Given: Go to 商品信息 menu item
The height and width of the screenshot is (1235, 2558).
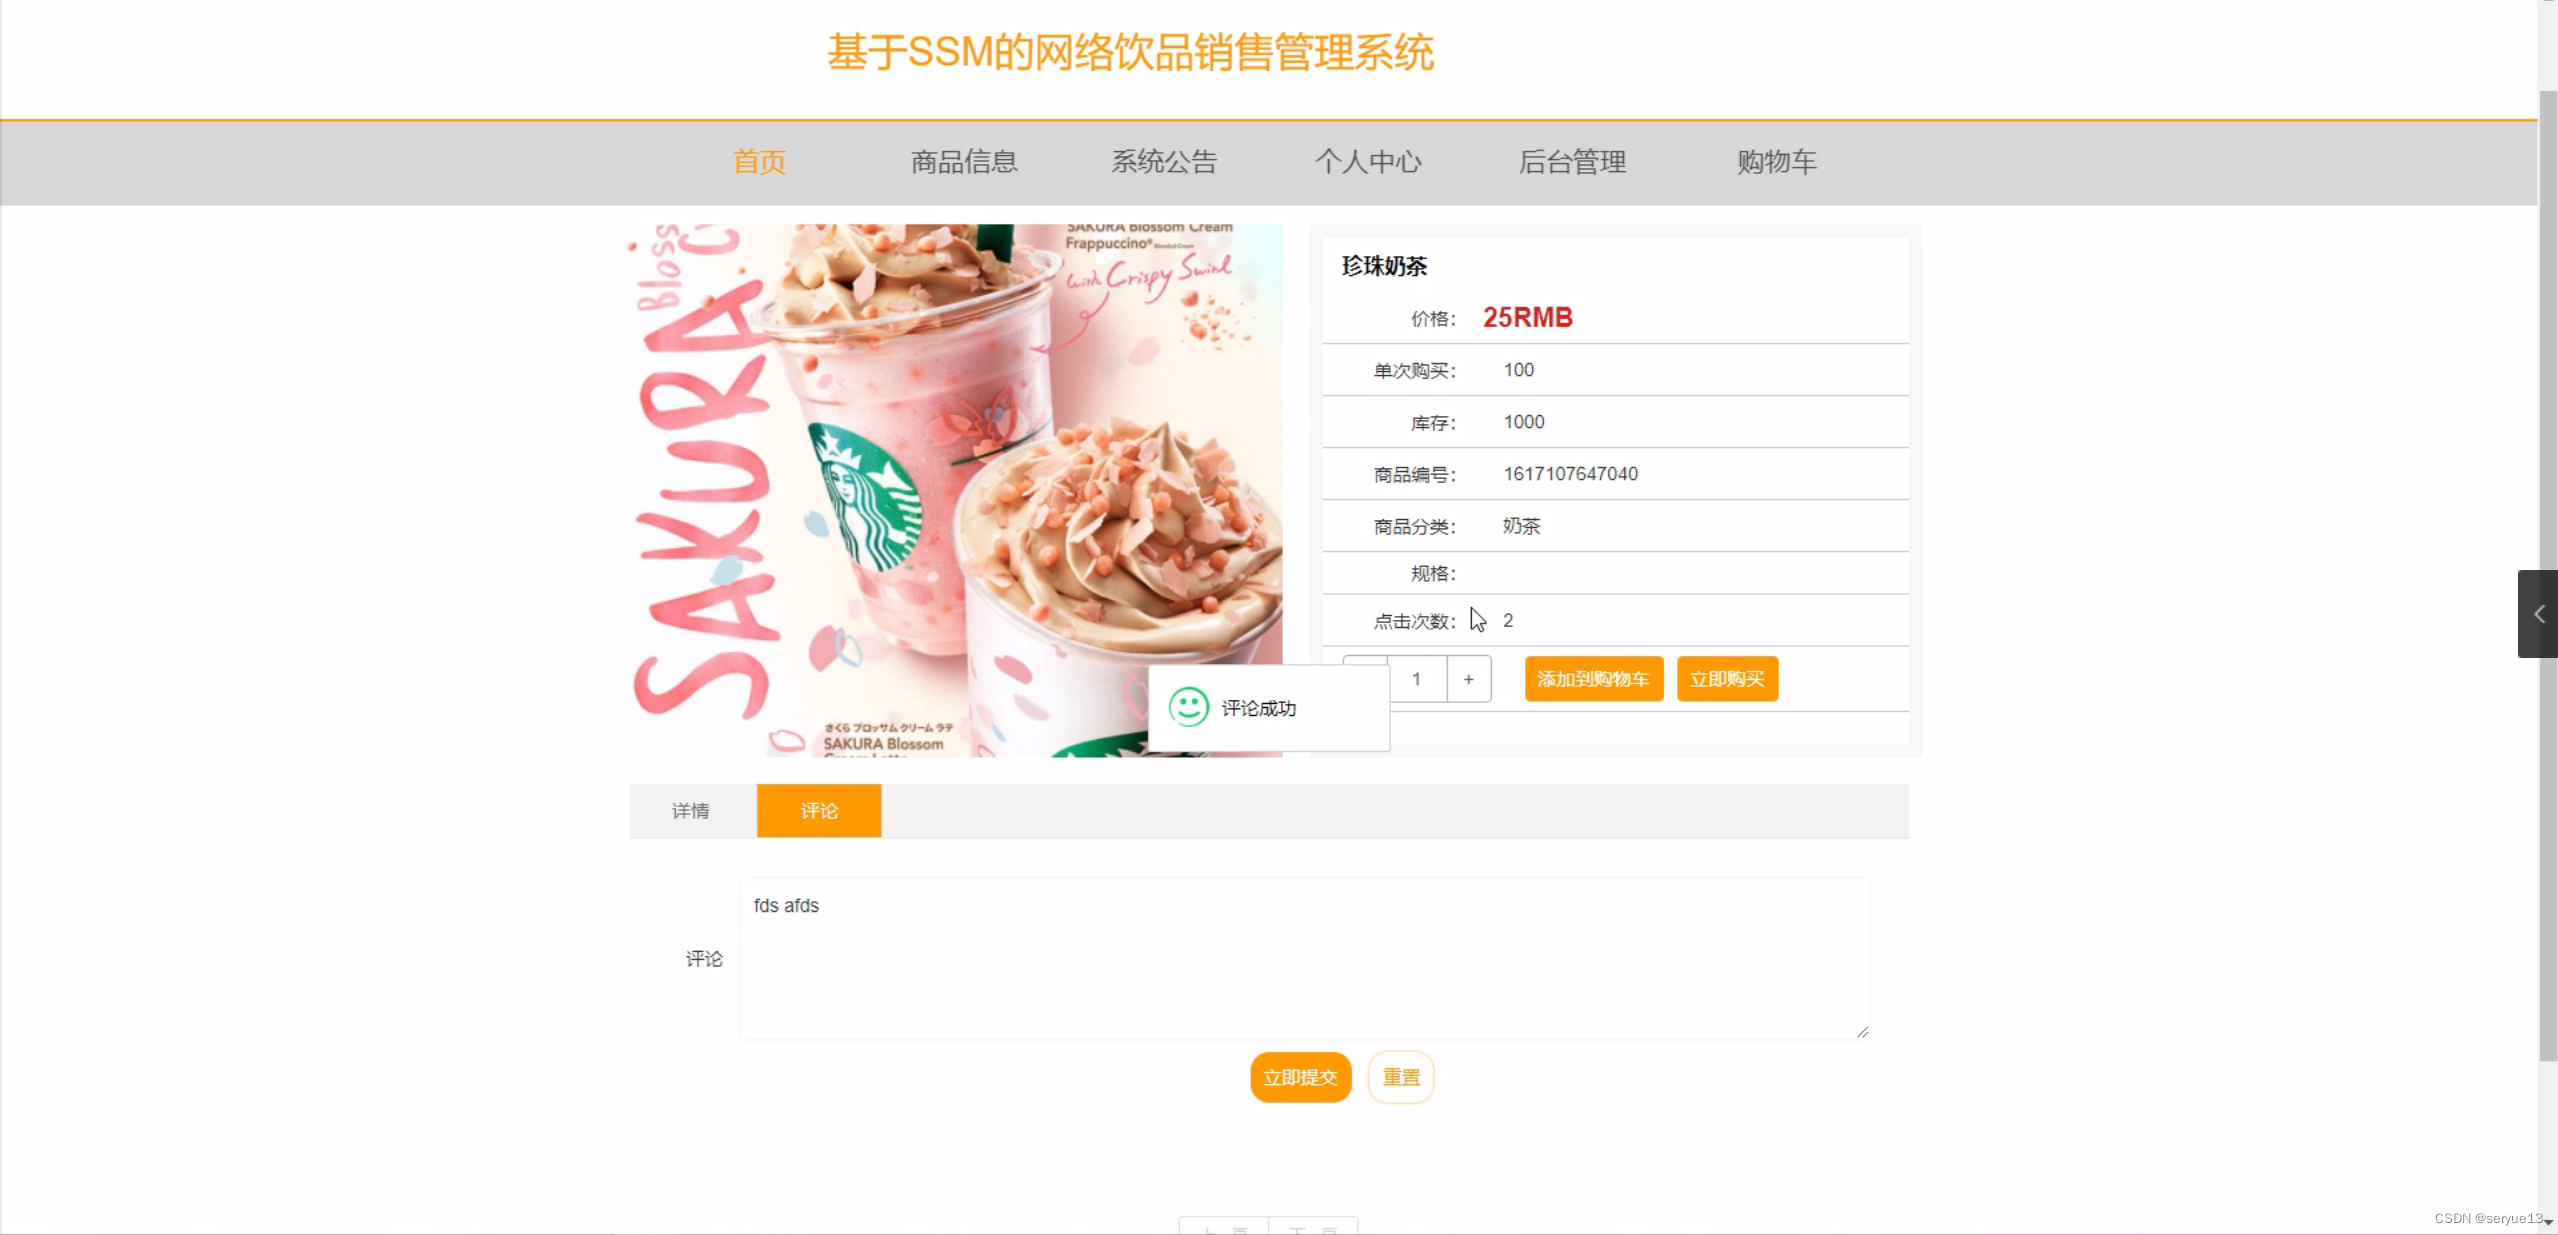Looking at the screenshot, I should 964,162.
